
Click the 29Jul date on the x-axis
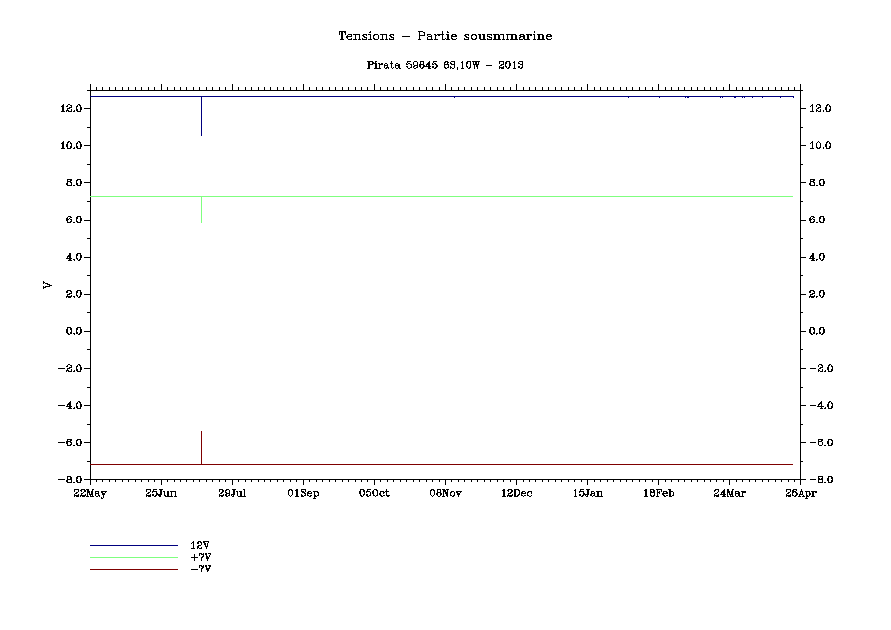click(x=232, y=493)
